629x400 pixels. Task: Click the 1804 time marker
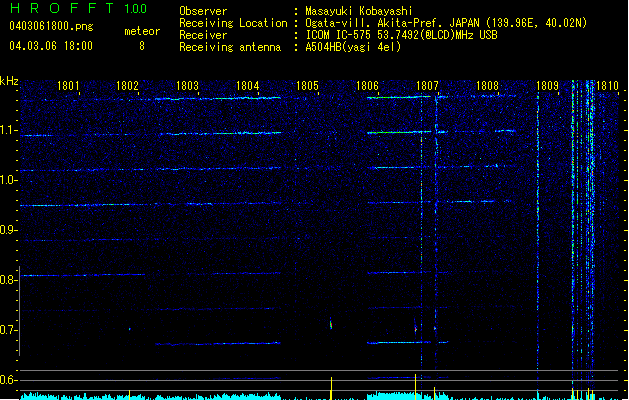coord(248,86)
